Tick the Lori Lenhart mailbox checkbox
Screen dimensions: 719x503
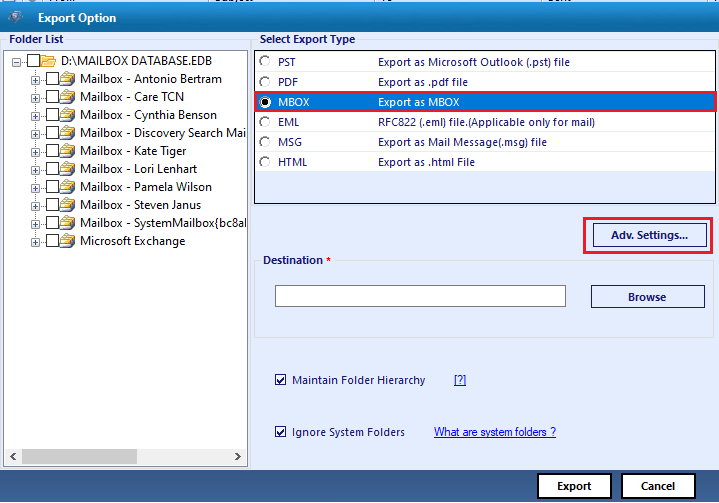tap(53, 169)
